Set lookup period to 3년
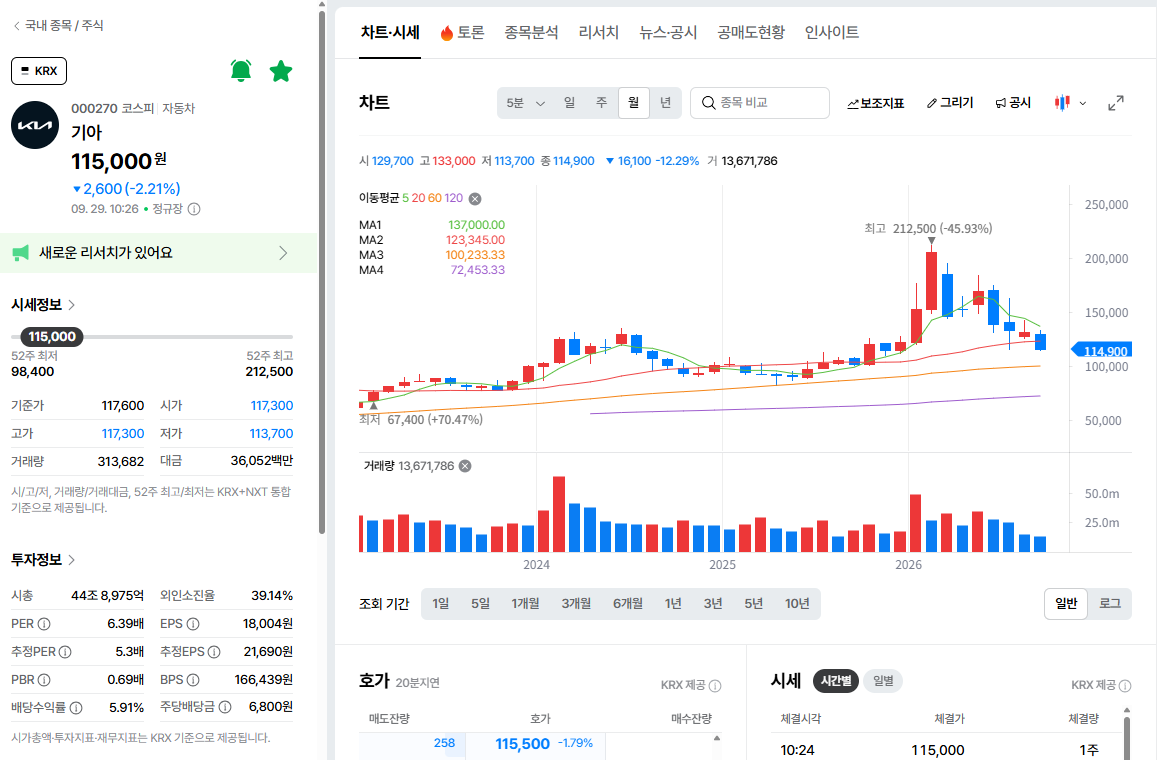Image resolution: width=1157 pixels, height=760 pixels. click(x=713, y=604)
